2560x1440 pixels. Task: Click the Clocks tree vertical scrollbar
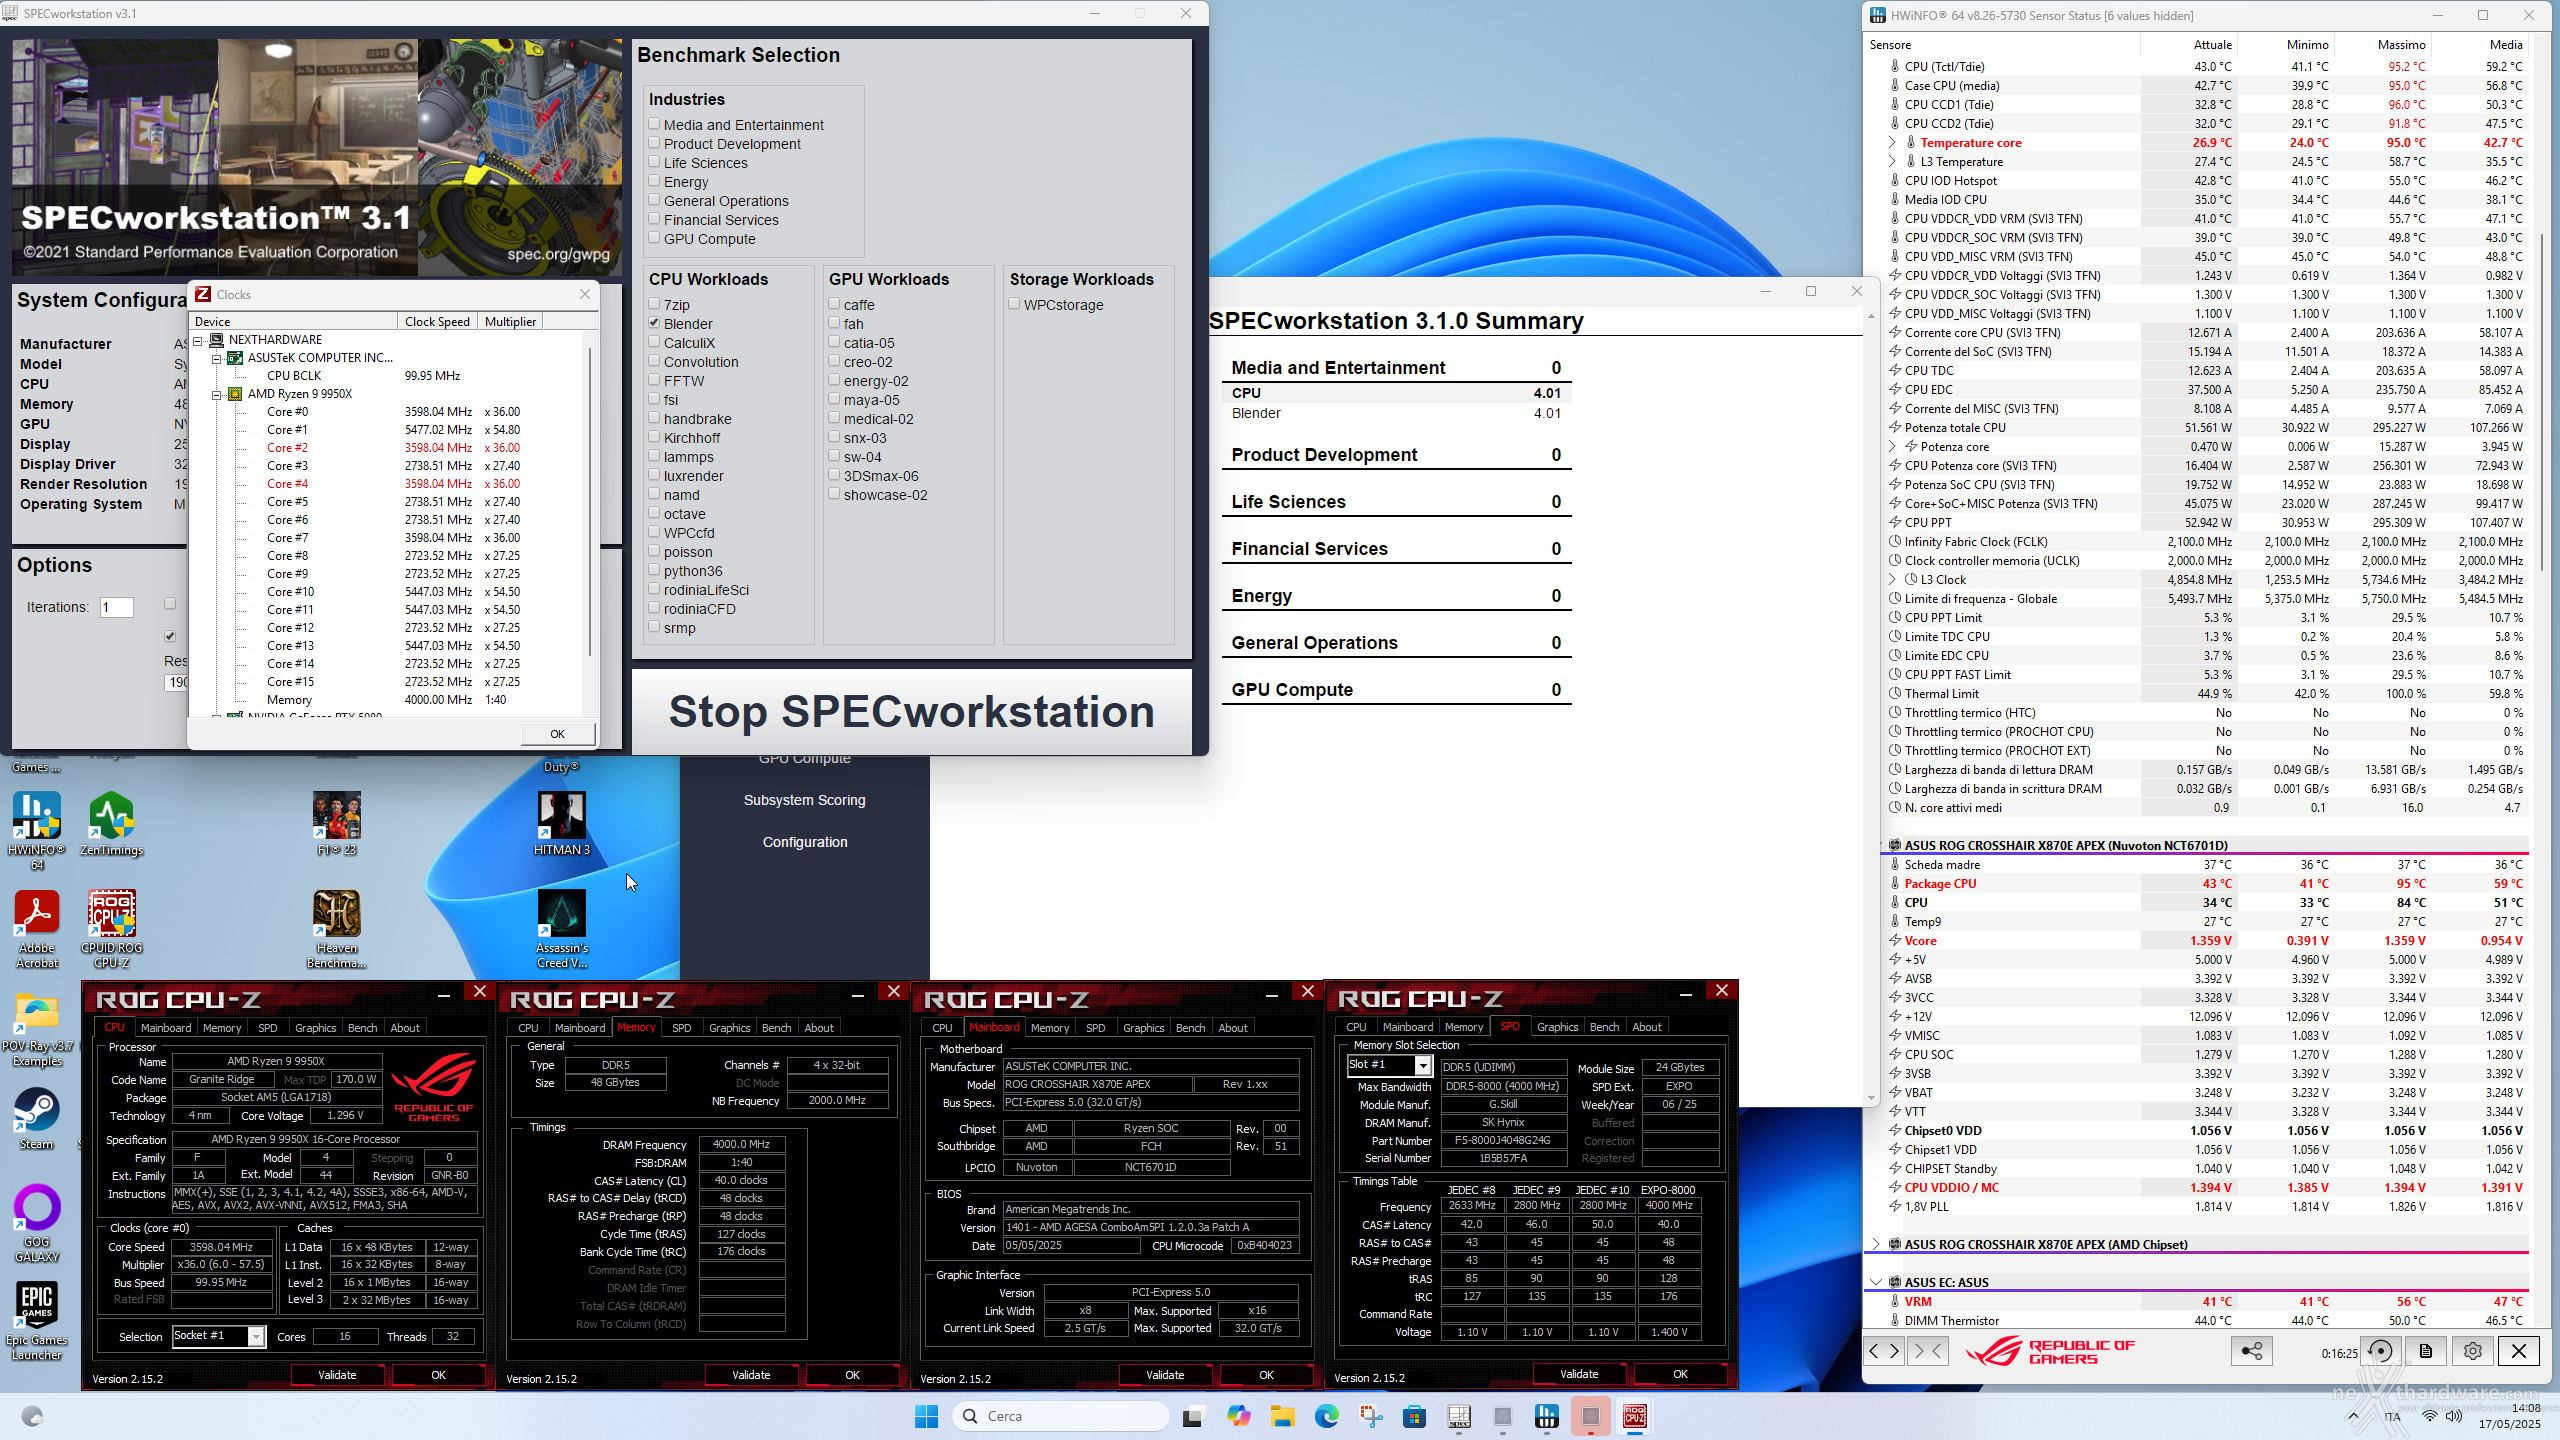click(x=590, y=500)
